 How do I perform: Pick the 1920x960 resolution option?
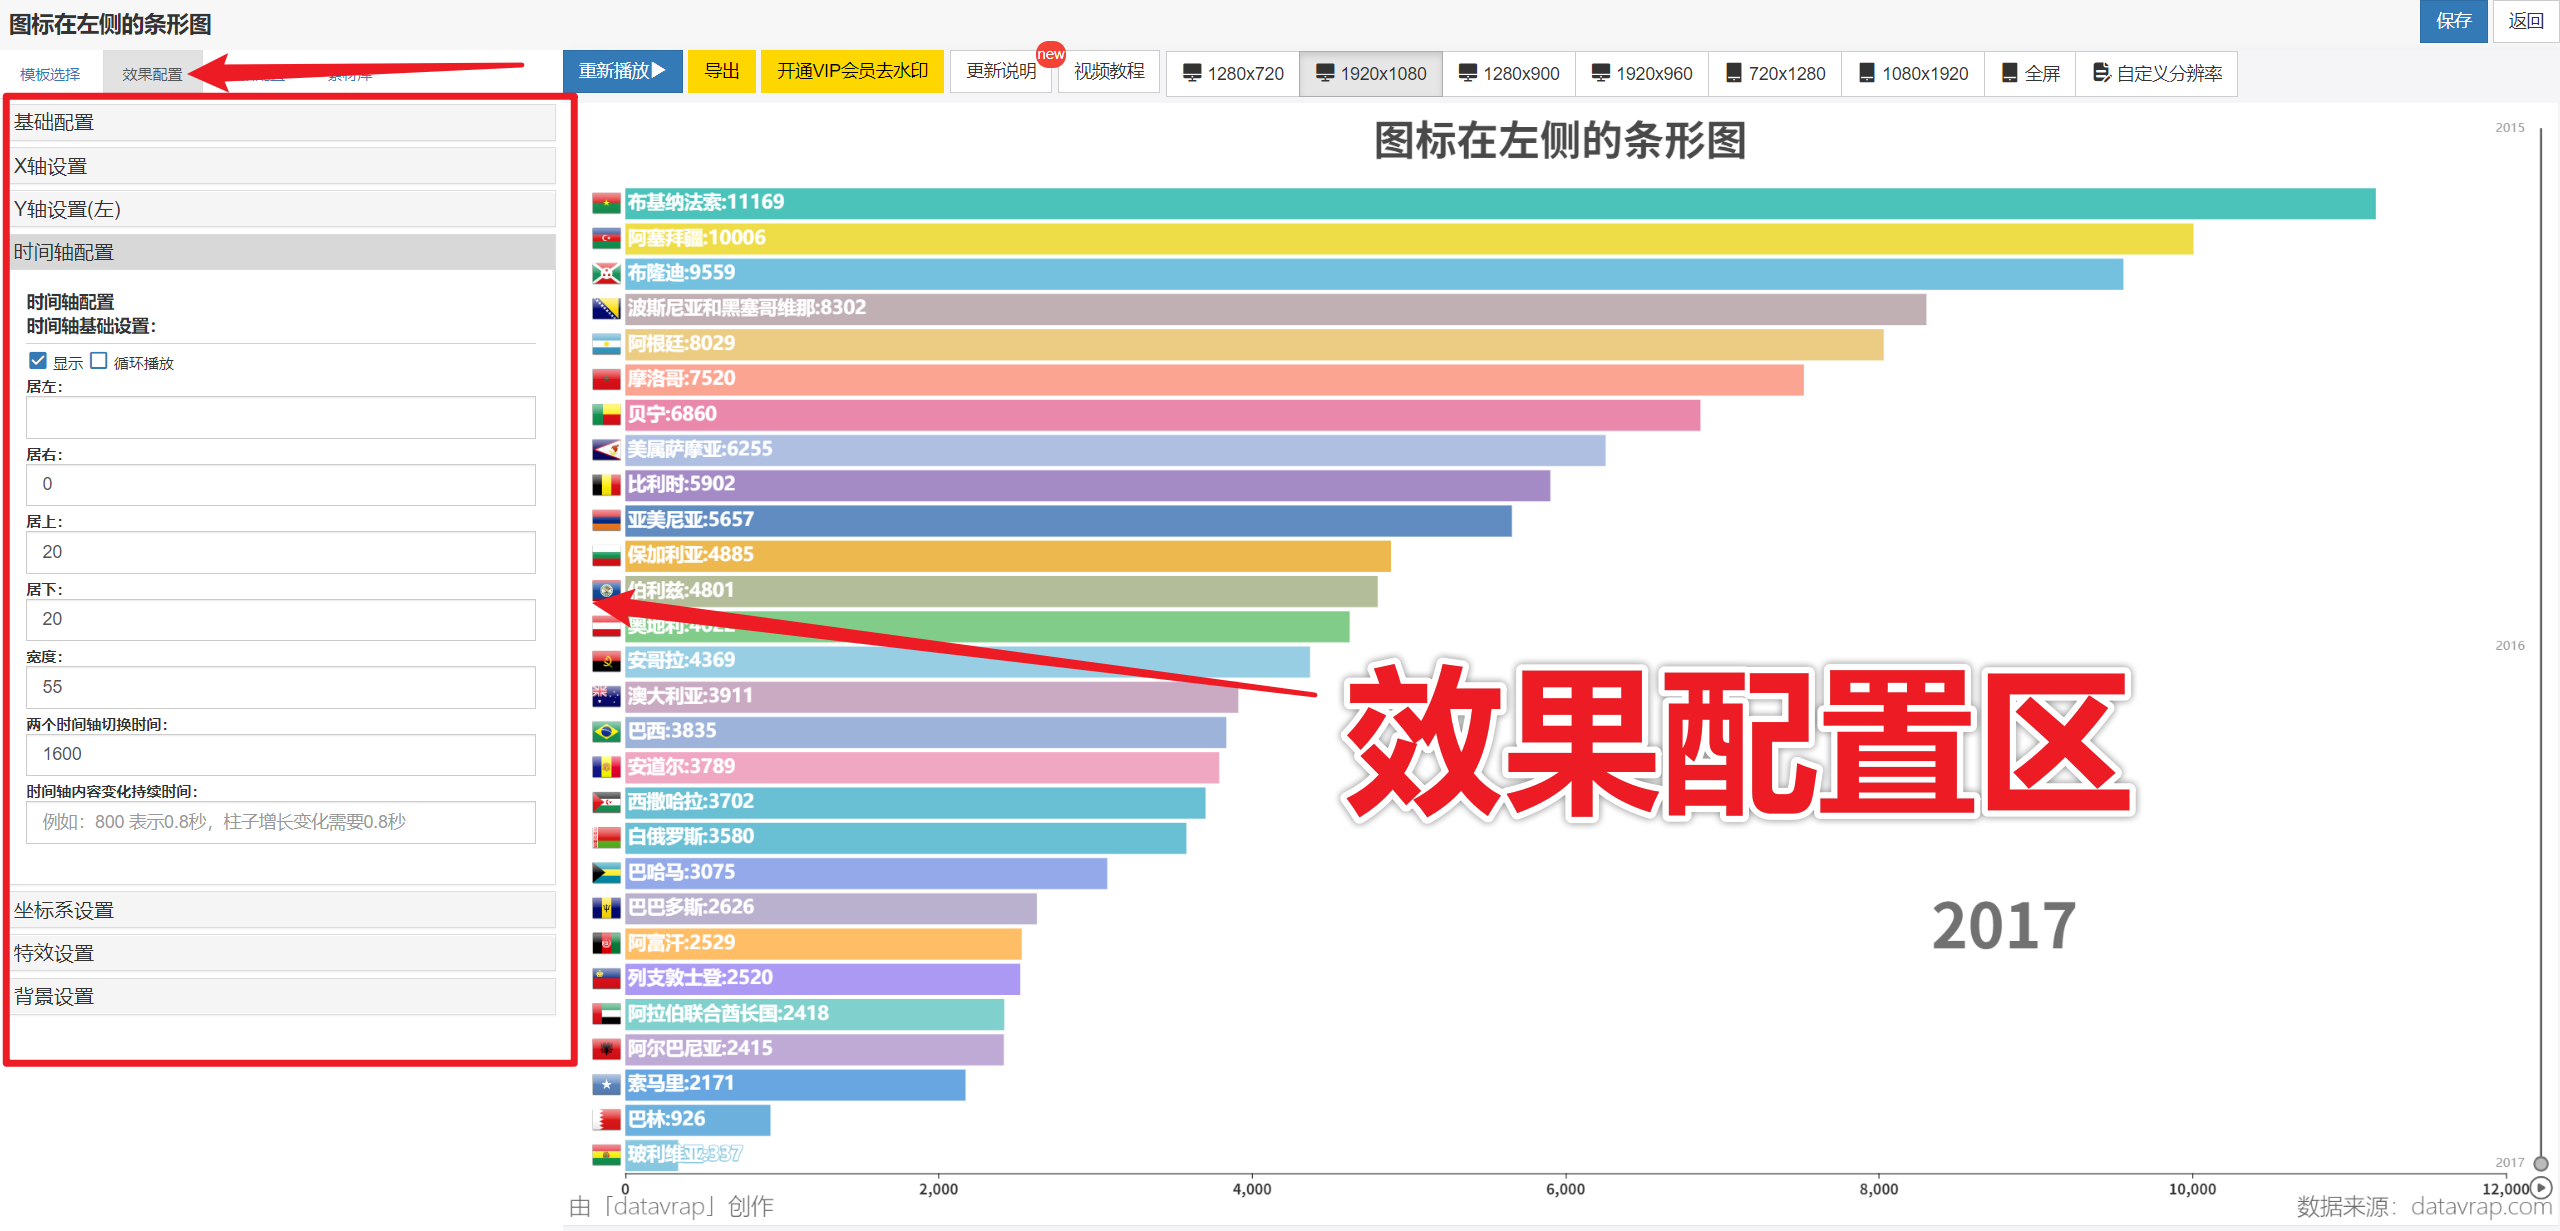coord(1642,73)
